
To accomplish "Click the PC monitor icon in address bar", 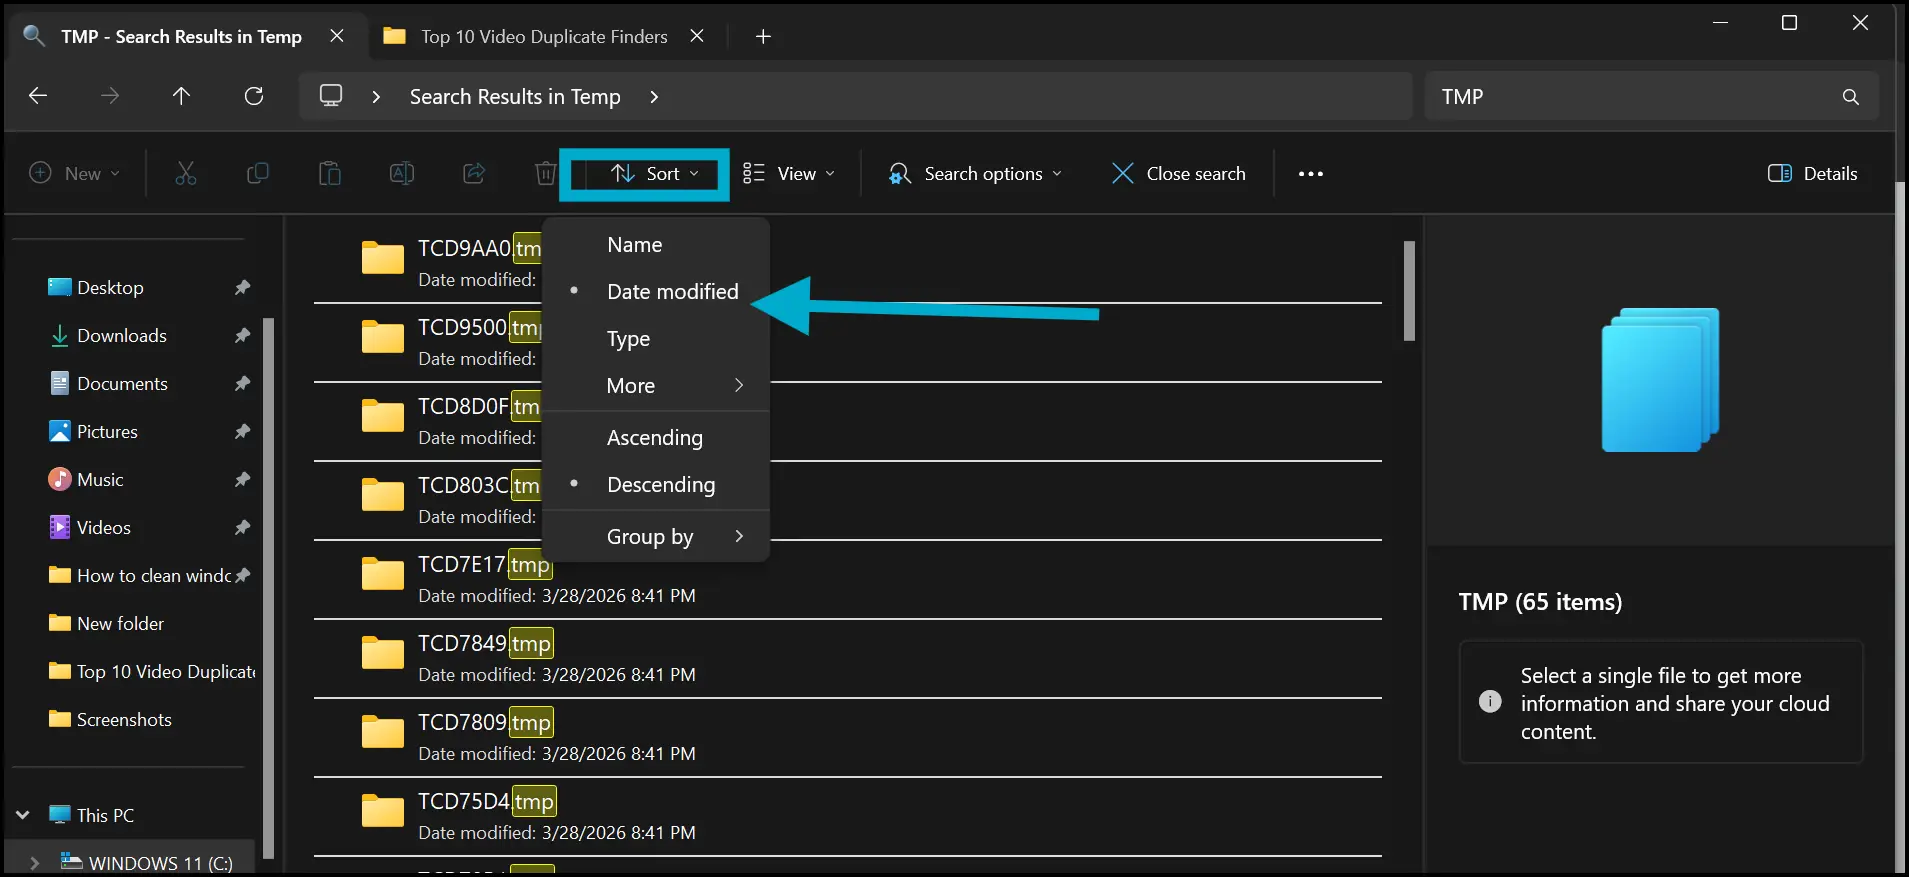I will pos(331,96).
